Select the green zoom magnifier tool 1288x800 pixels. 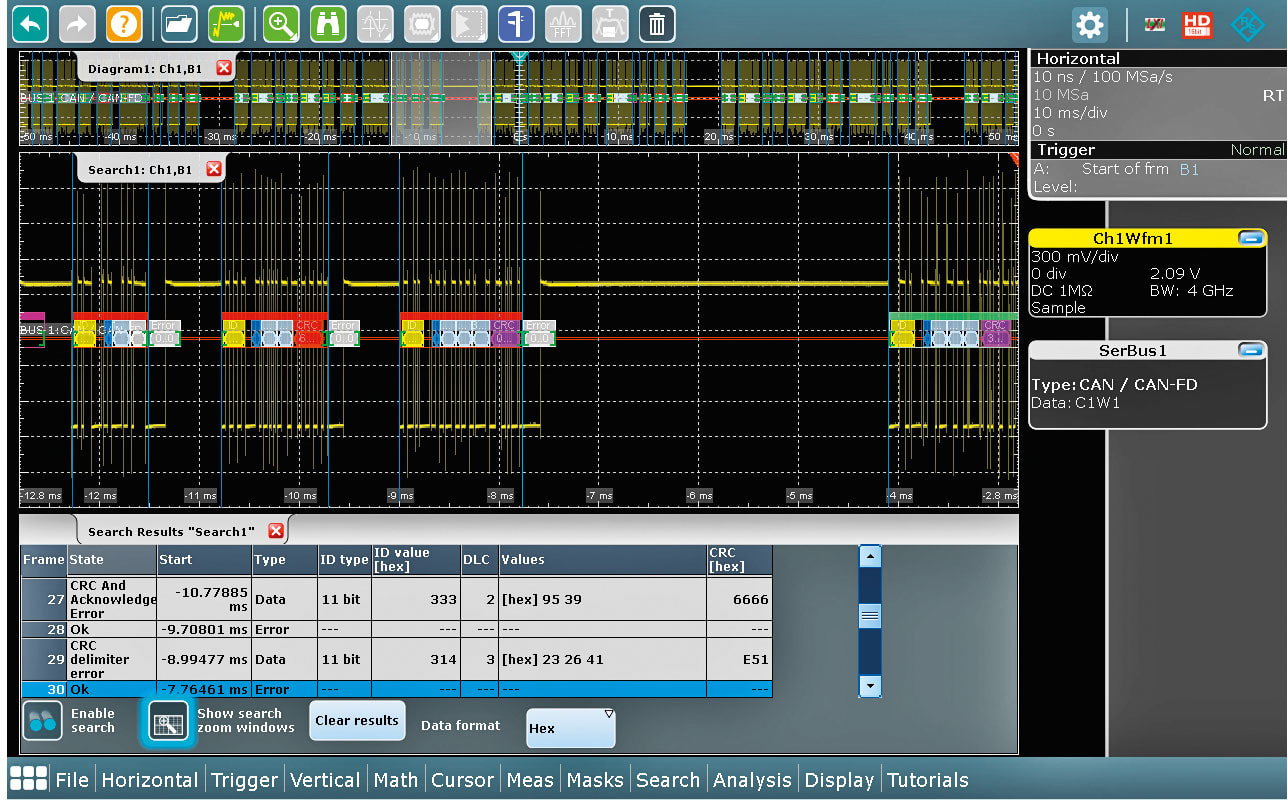click(x=281, y=23)
